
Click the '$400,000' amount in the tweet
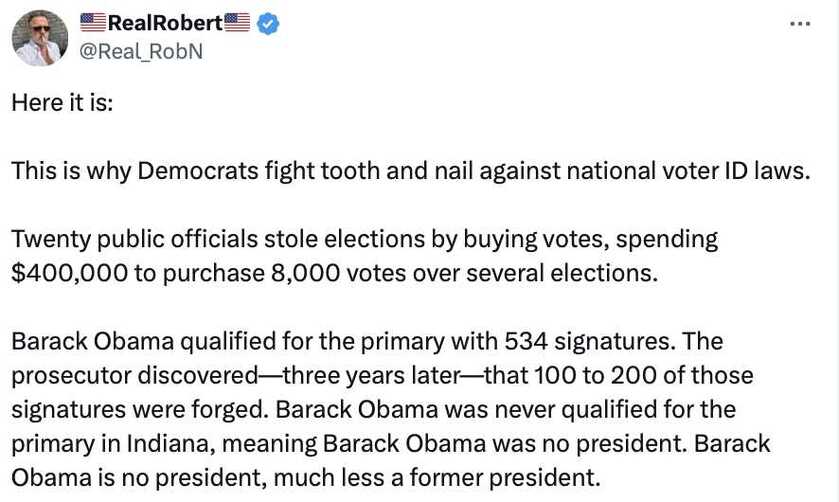pos(66,272)
